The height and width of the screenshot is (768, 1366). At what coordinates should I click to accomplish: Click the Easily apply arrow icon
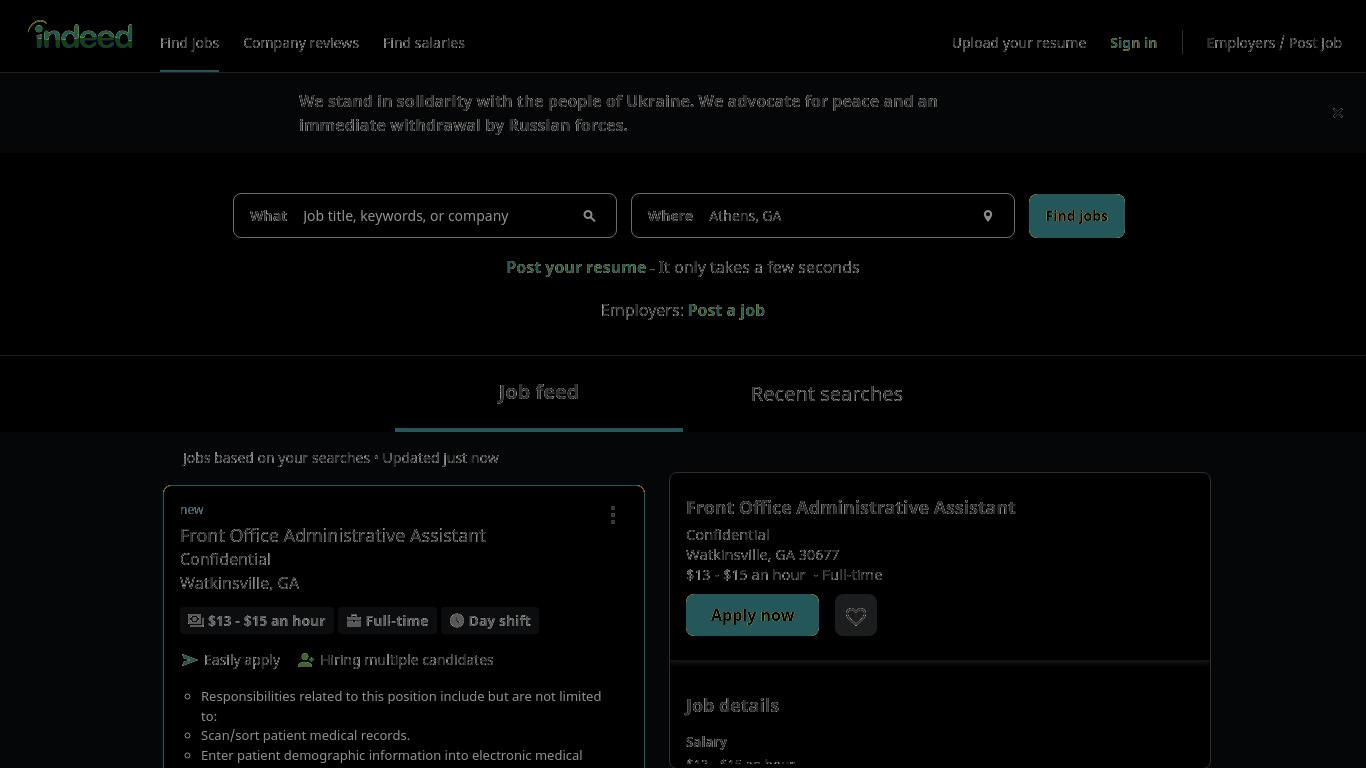tap(189, 660)
